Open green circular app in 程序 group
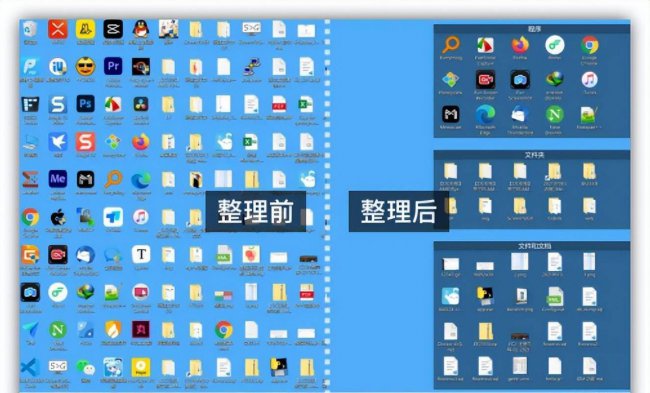Image resolution: width=650 pixels, height=393 pixels. [x=555, y=45]
